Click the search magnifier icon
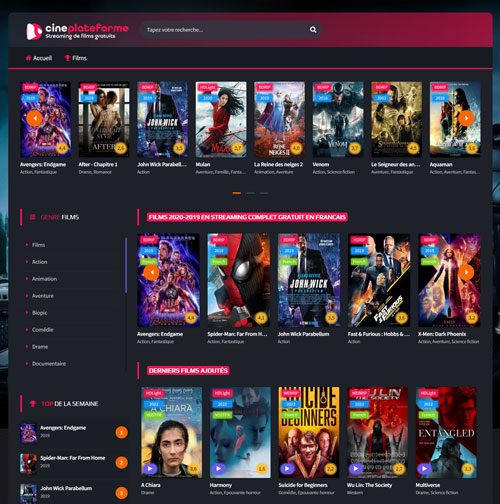Screen dimensions: 500x504 (313, 30)
